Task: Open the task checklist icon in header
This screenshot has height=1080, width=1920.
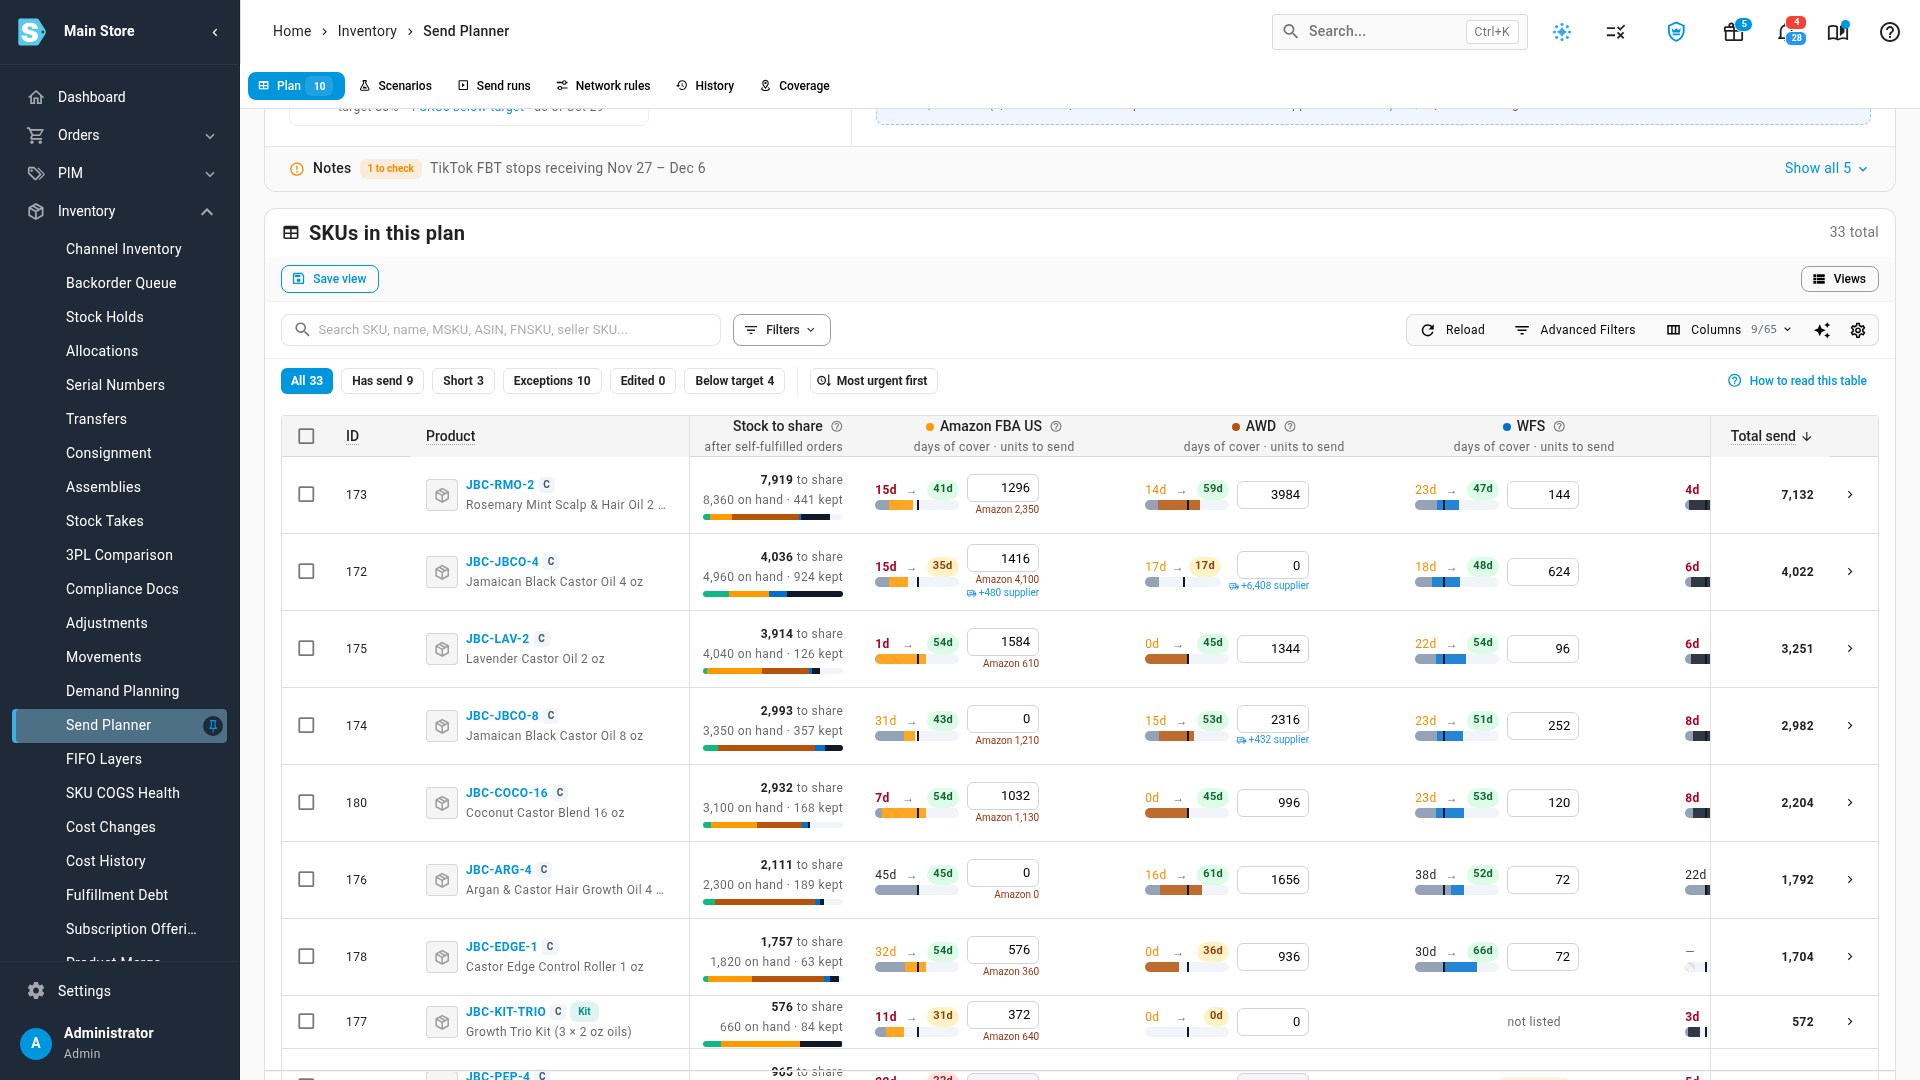Action: pos(1616,32)
